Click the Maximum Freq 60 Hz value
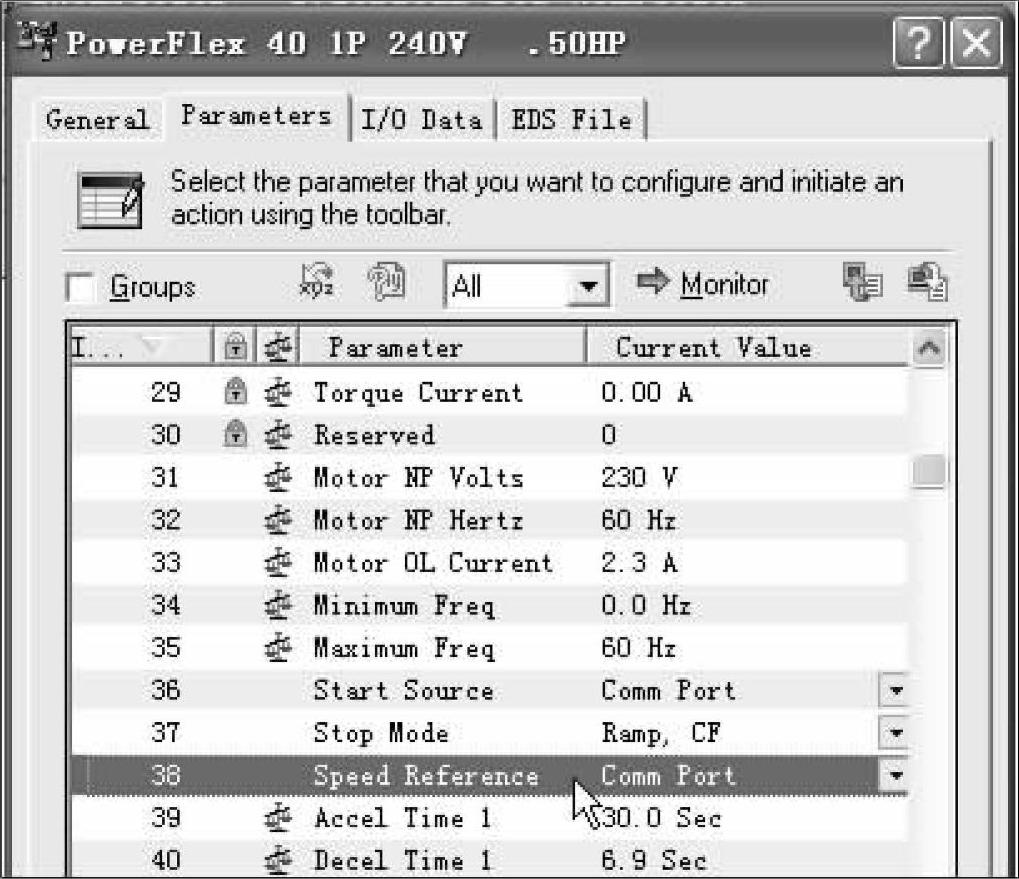The height and width of the screenshot is (879, 1019). 639,648
